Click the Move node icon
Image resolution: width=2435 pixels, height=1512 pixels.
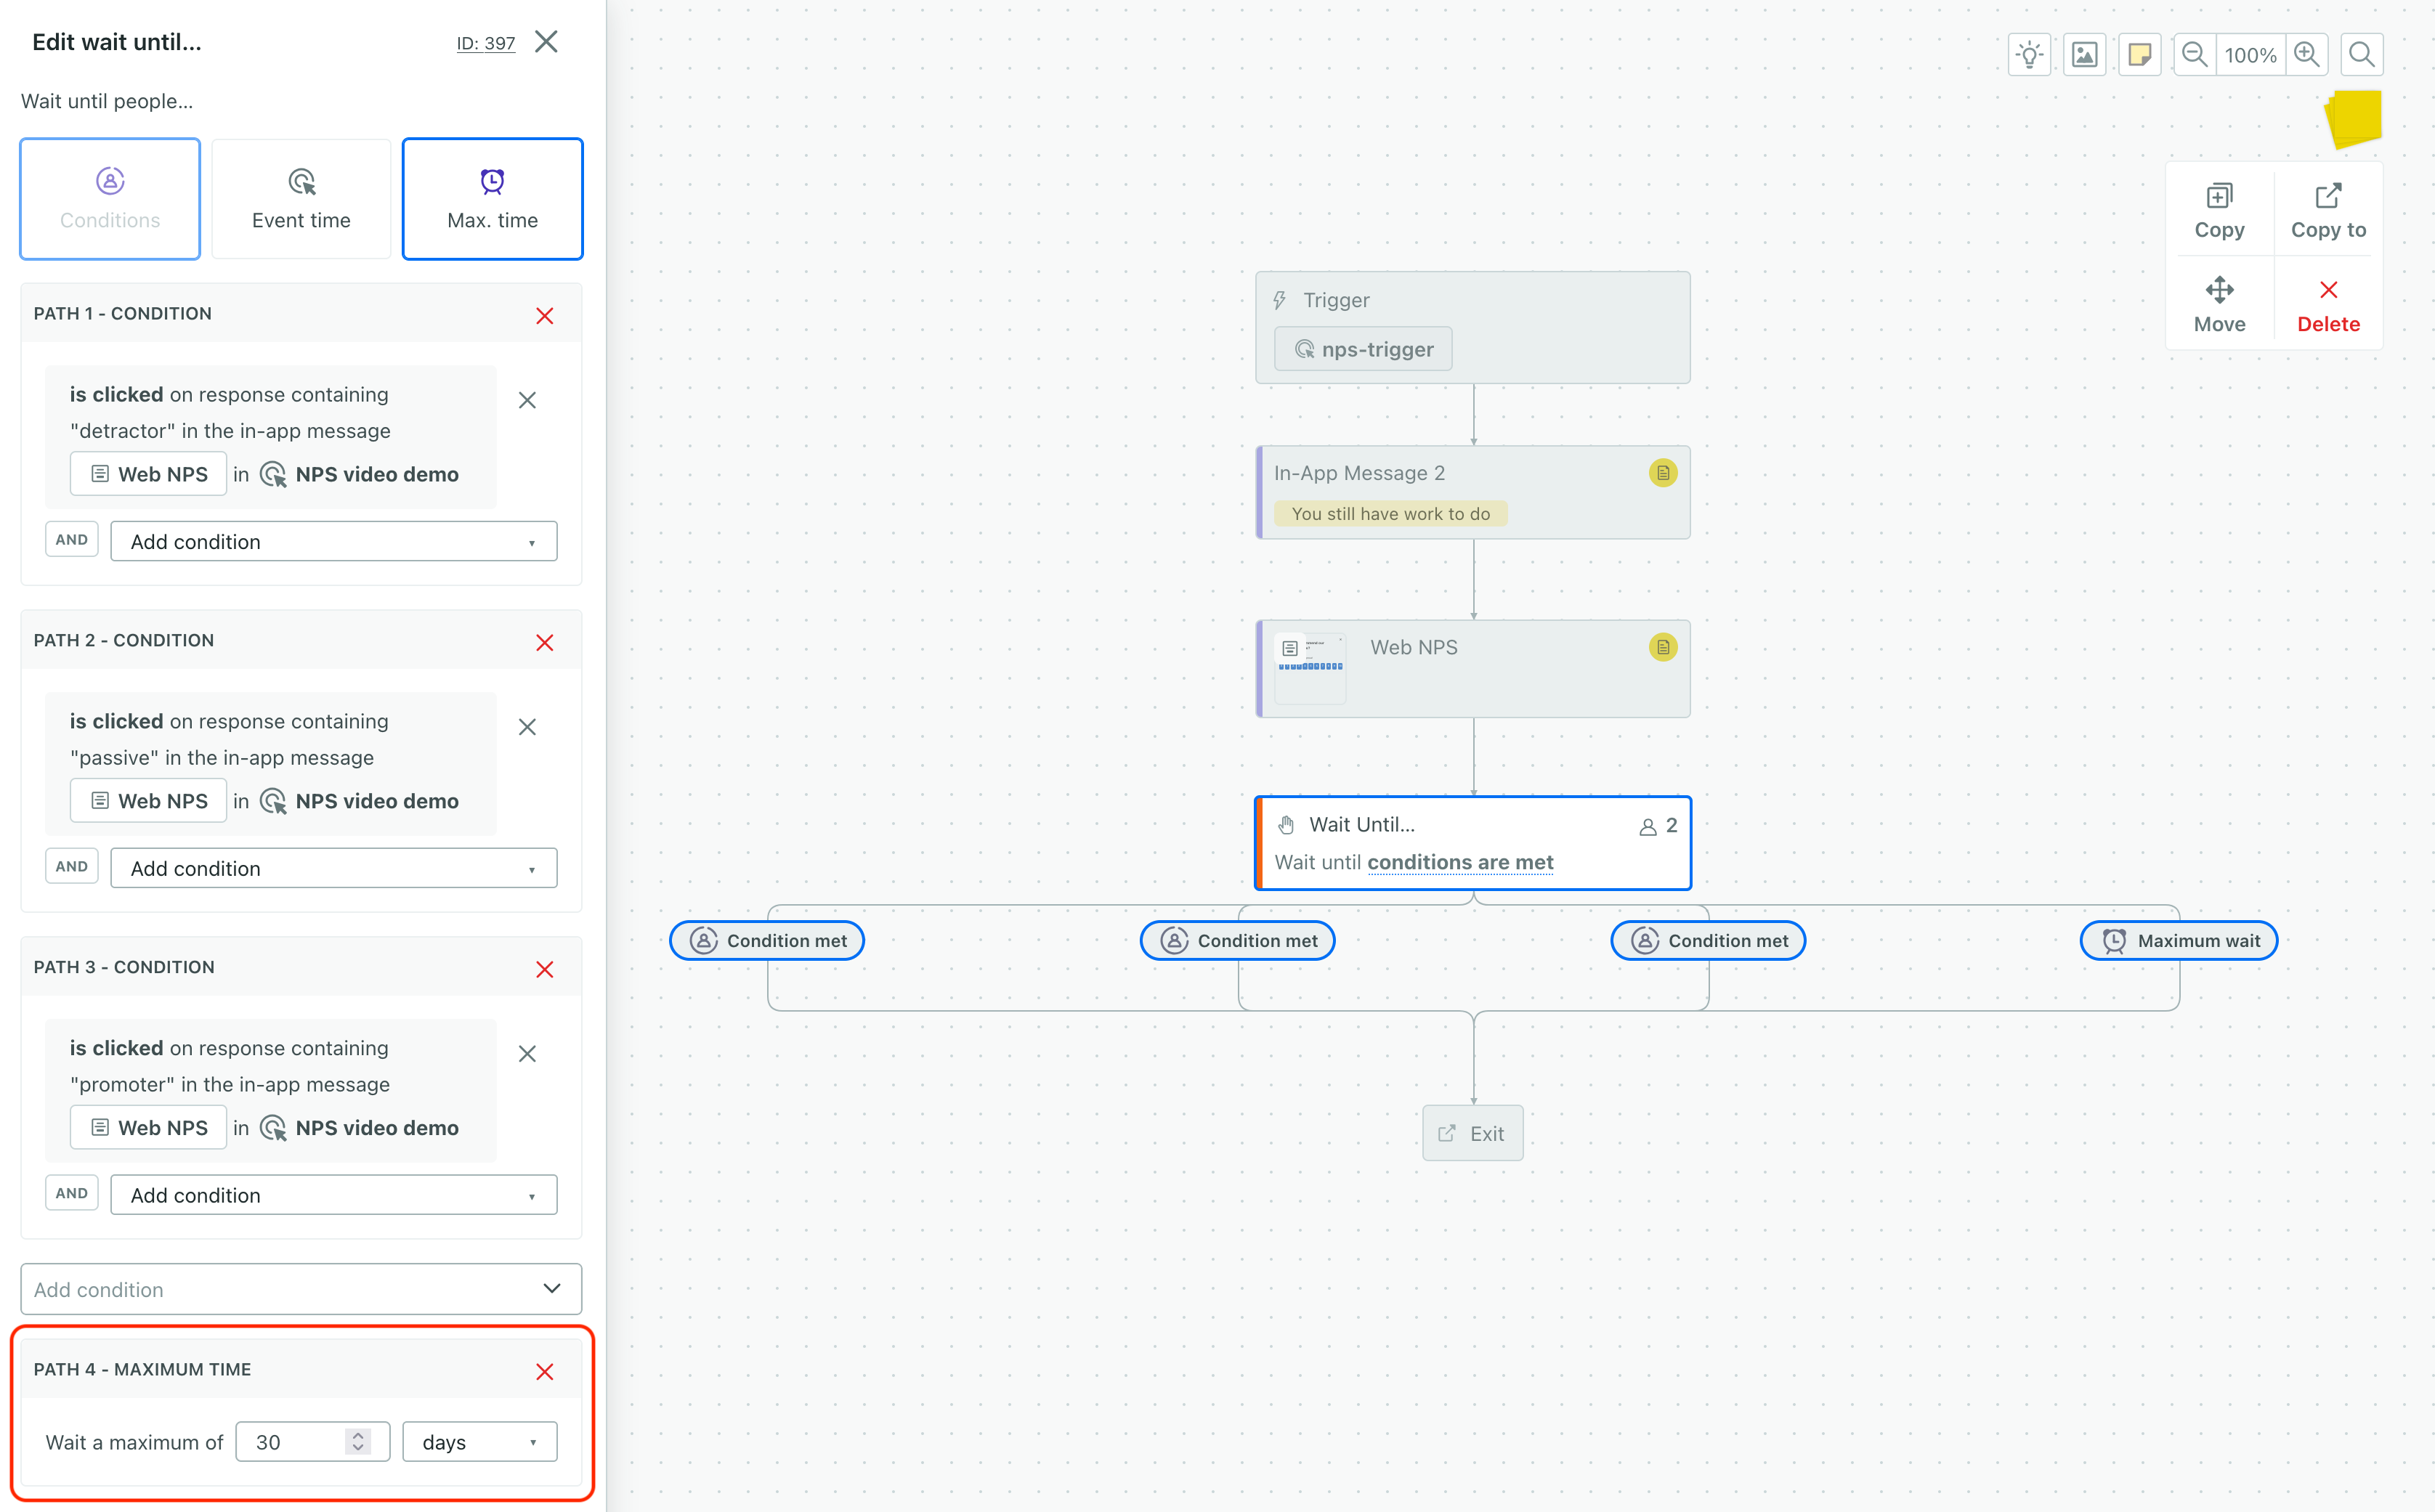(2219, 289)
